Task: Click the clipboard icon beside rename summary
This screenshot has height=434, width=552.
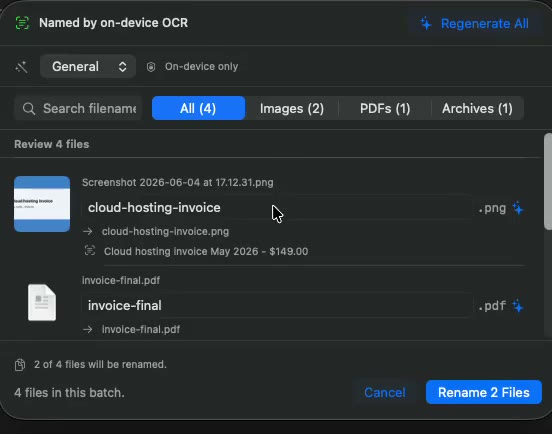Action: (20, 365)
